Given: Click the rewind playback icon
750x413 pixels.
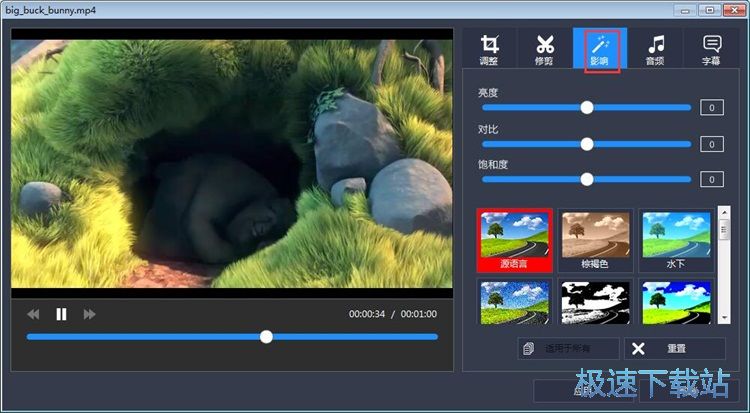Looking at the screenshot, I should tap(33, 314).
